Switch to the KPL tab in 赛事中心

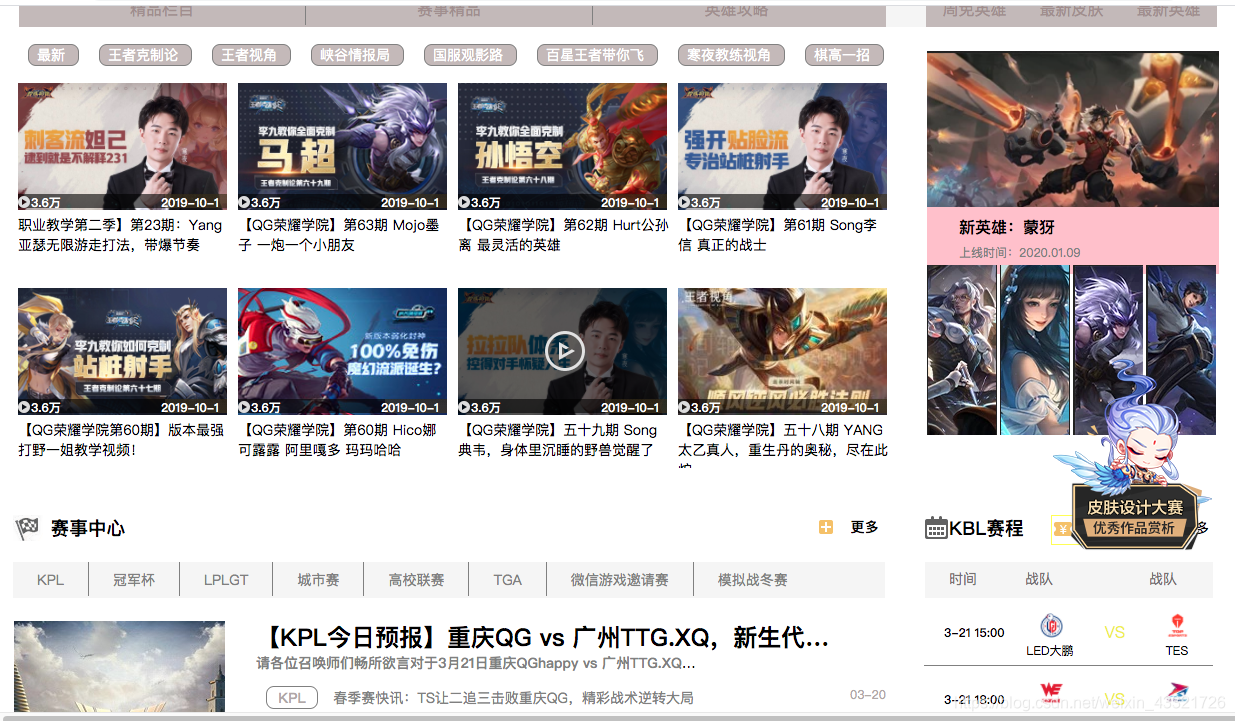[50, 579]
